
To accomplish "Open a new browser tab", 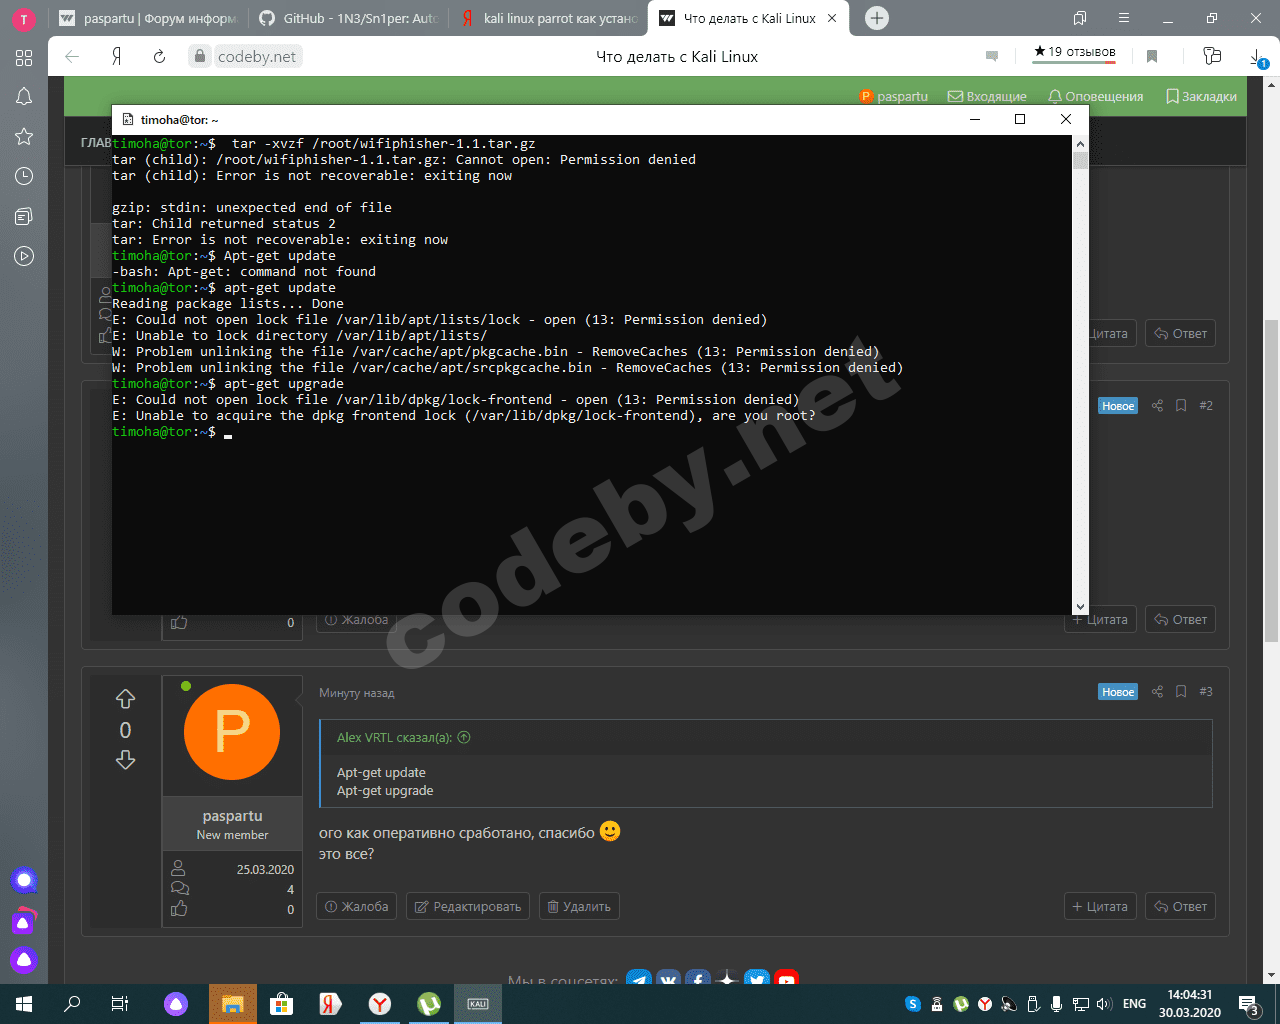I will click(877, 18).
